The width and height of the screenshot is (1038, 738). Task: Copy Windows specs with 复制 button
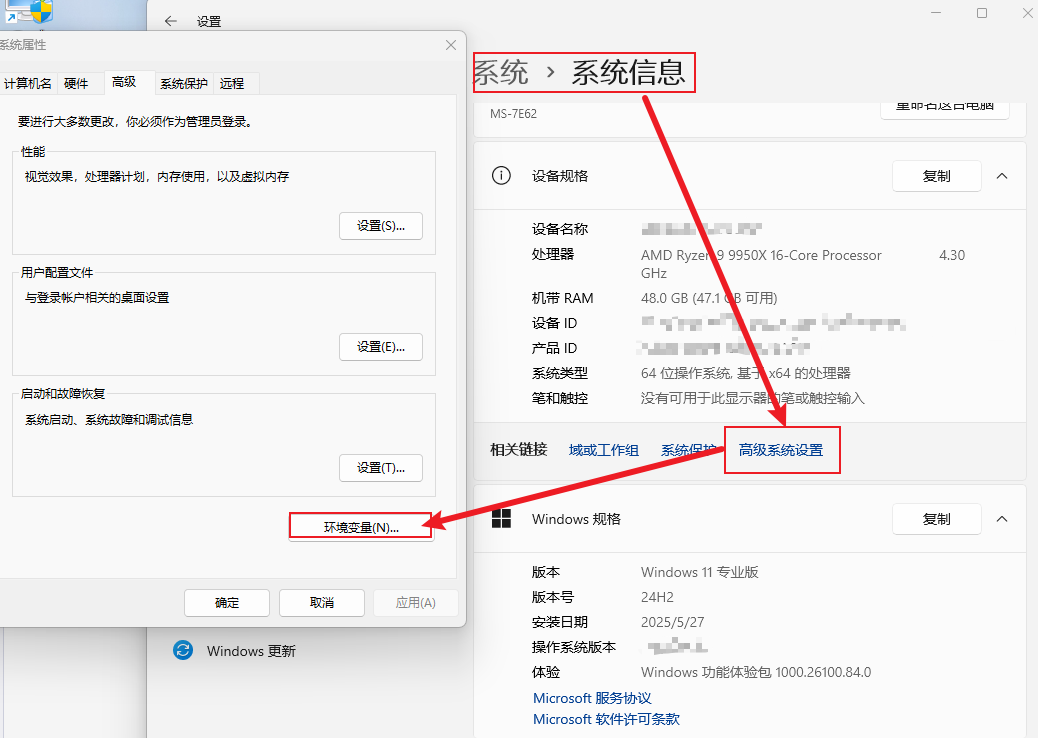[x=937, y=519]
